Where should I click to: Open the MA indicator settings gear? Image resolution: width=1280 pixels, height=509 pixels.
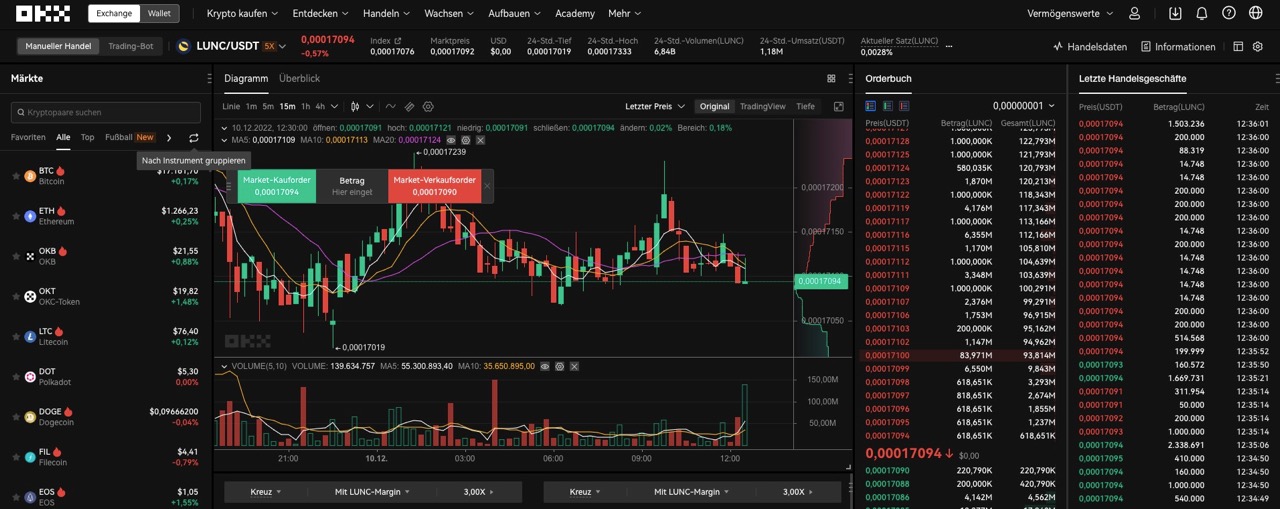tap(465, 140)
